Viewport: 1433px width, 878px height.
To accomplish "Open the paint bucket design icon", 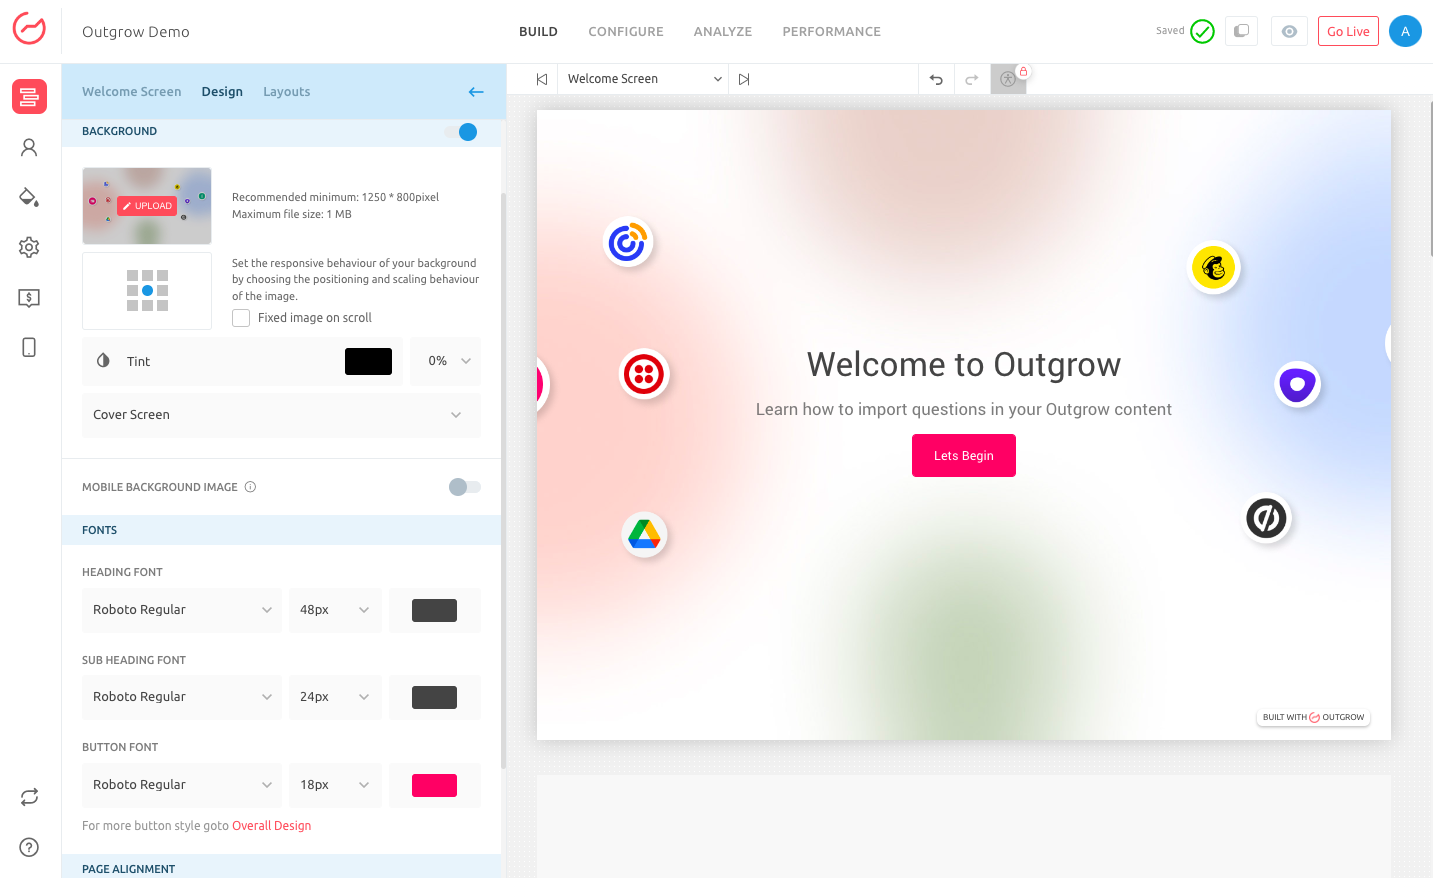I will [x=29, y=197].
